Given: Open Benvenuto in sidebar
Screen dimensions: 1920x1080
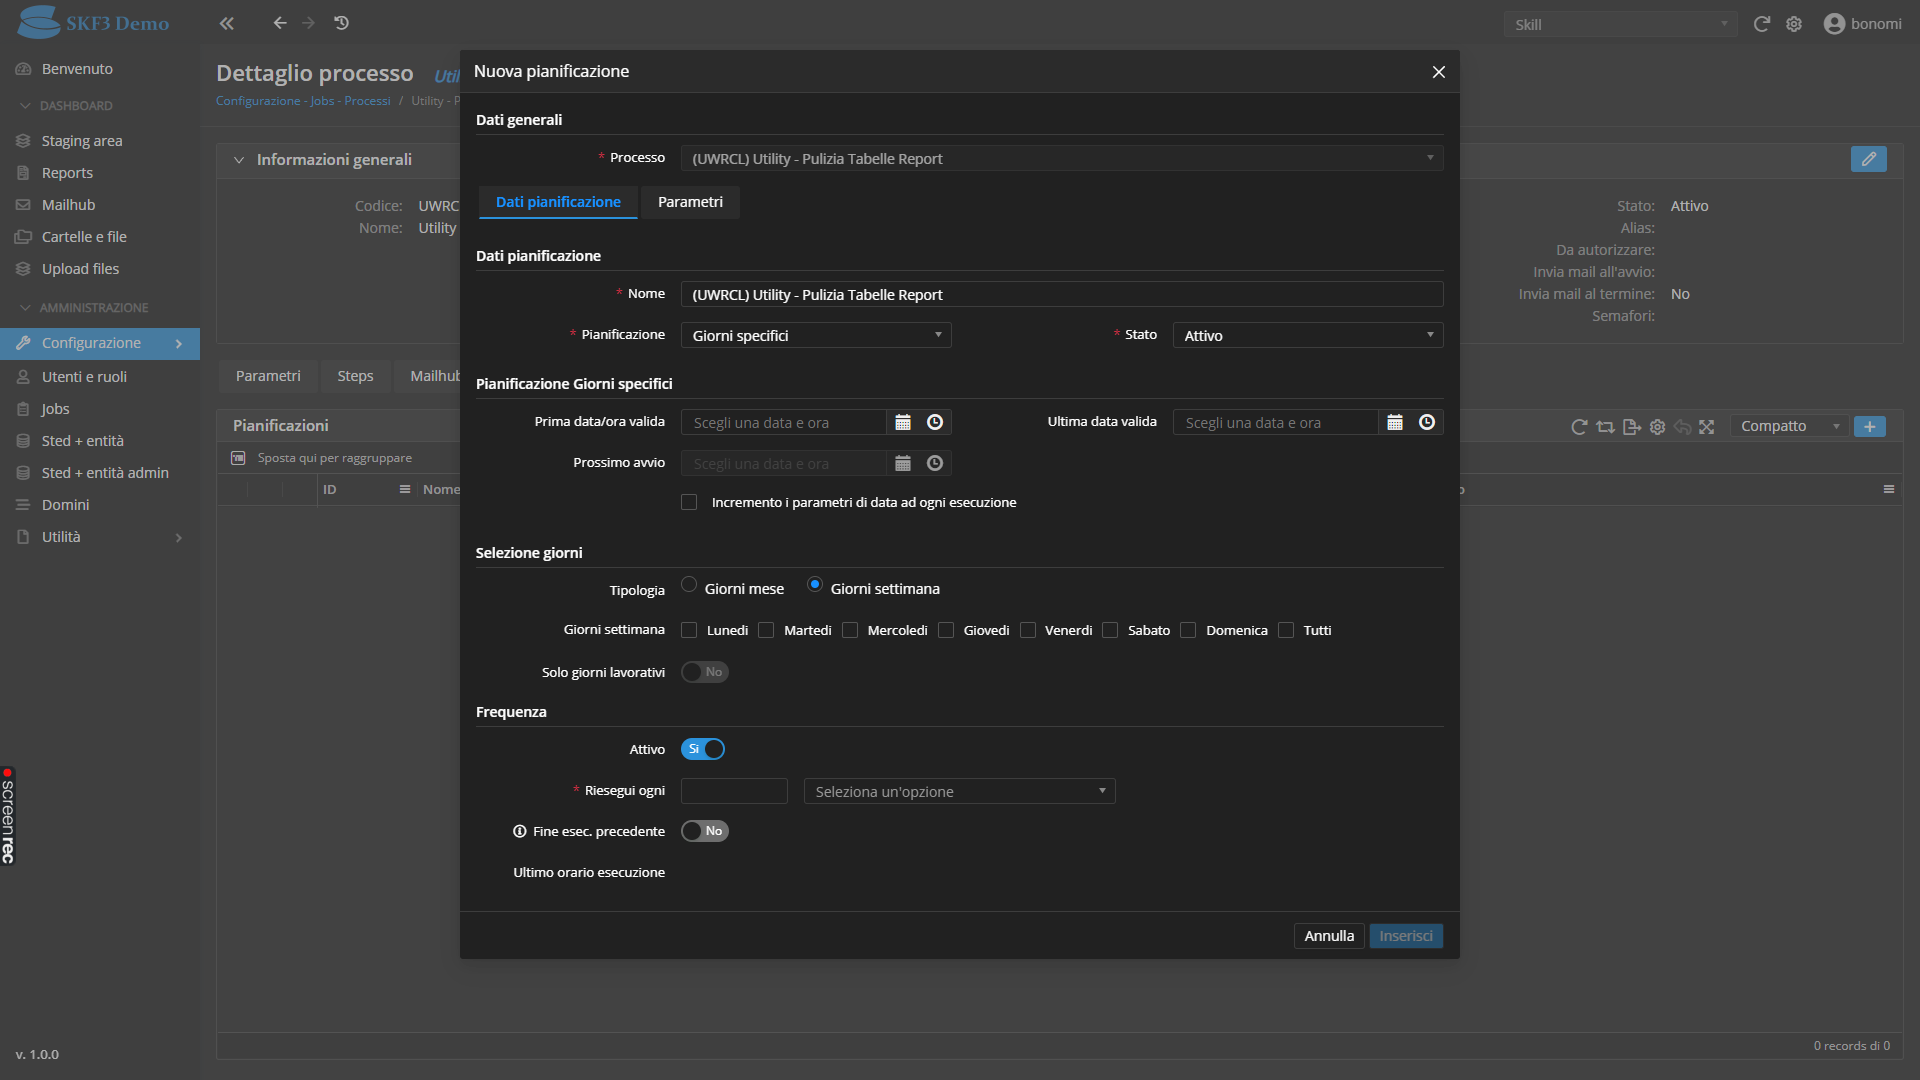Looking at the screenshot, I should click(x=77, y=69).
